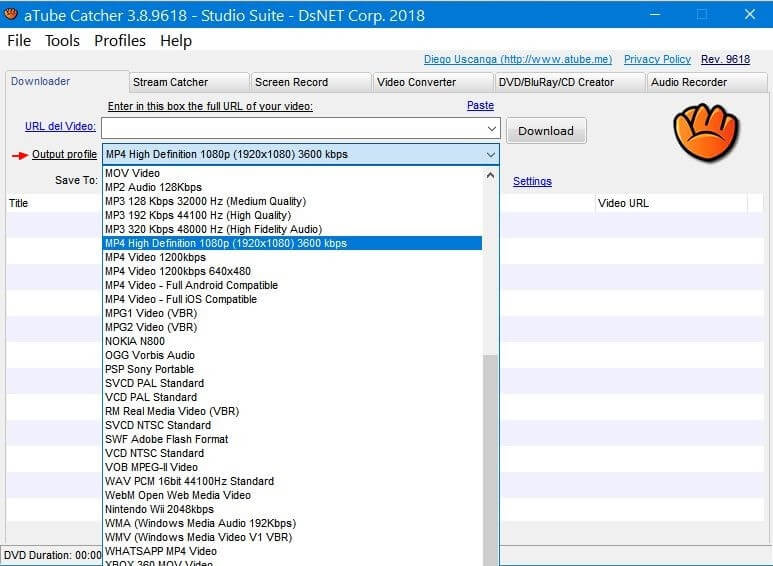The height and width of the screenshot is (566, 773).
Task: Select NOKIA N800 profile
Action: (x=292, y=341)
